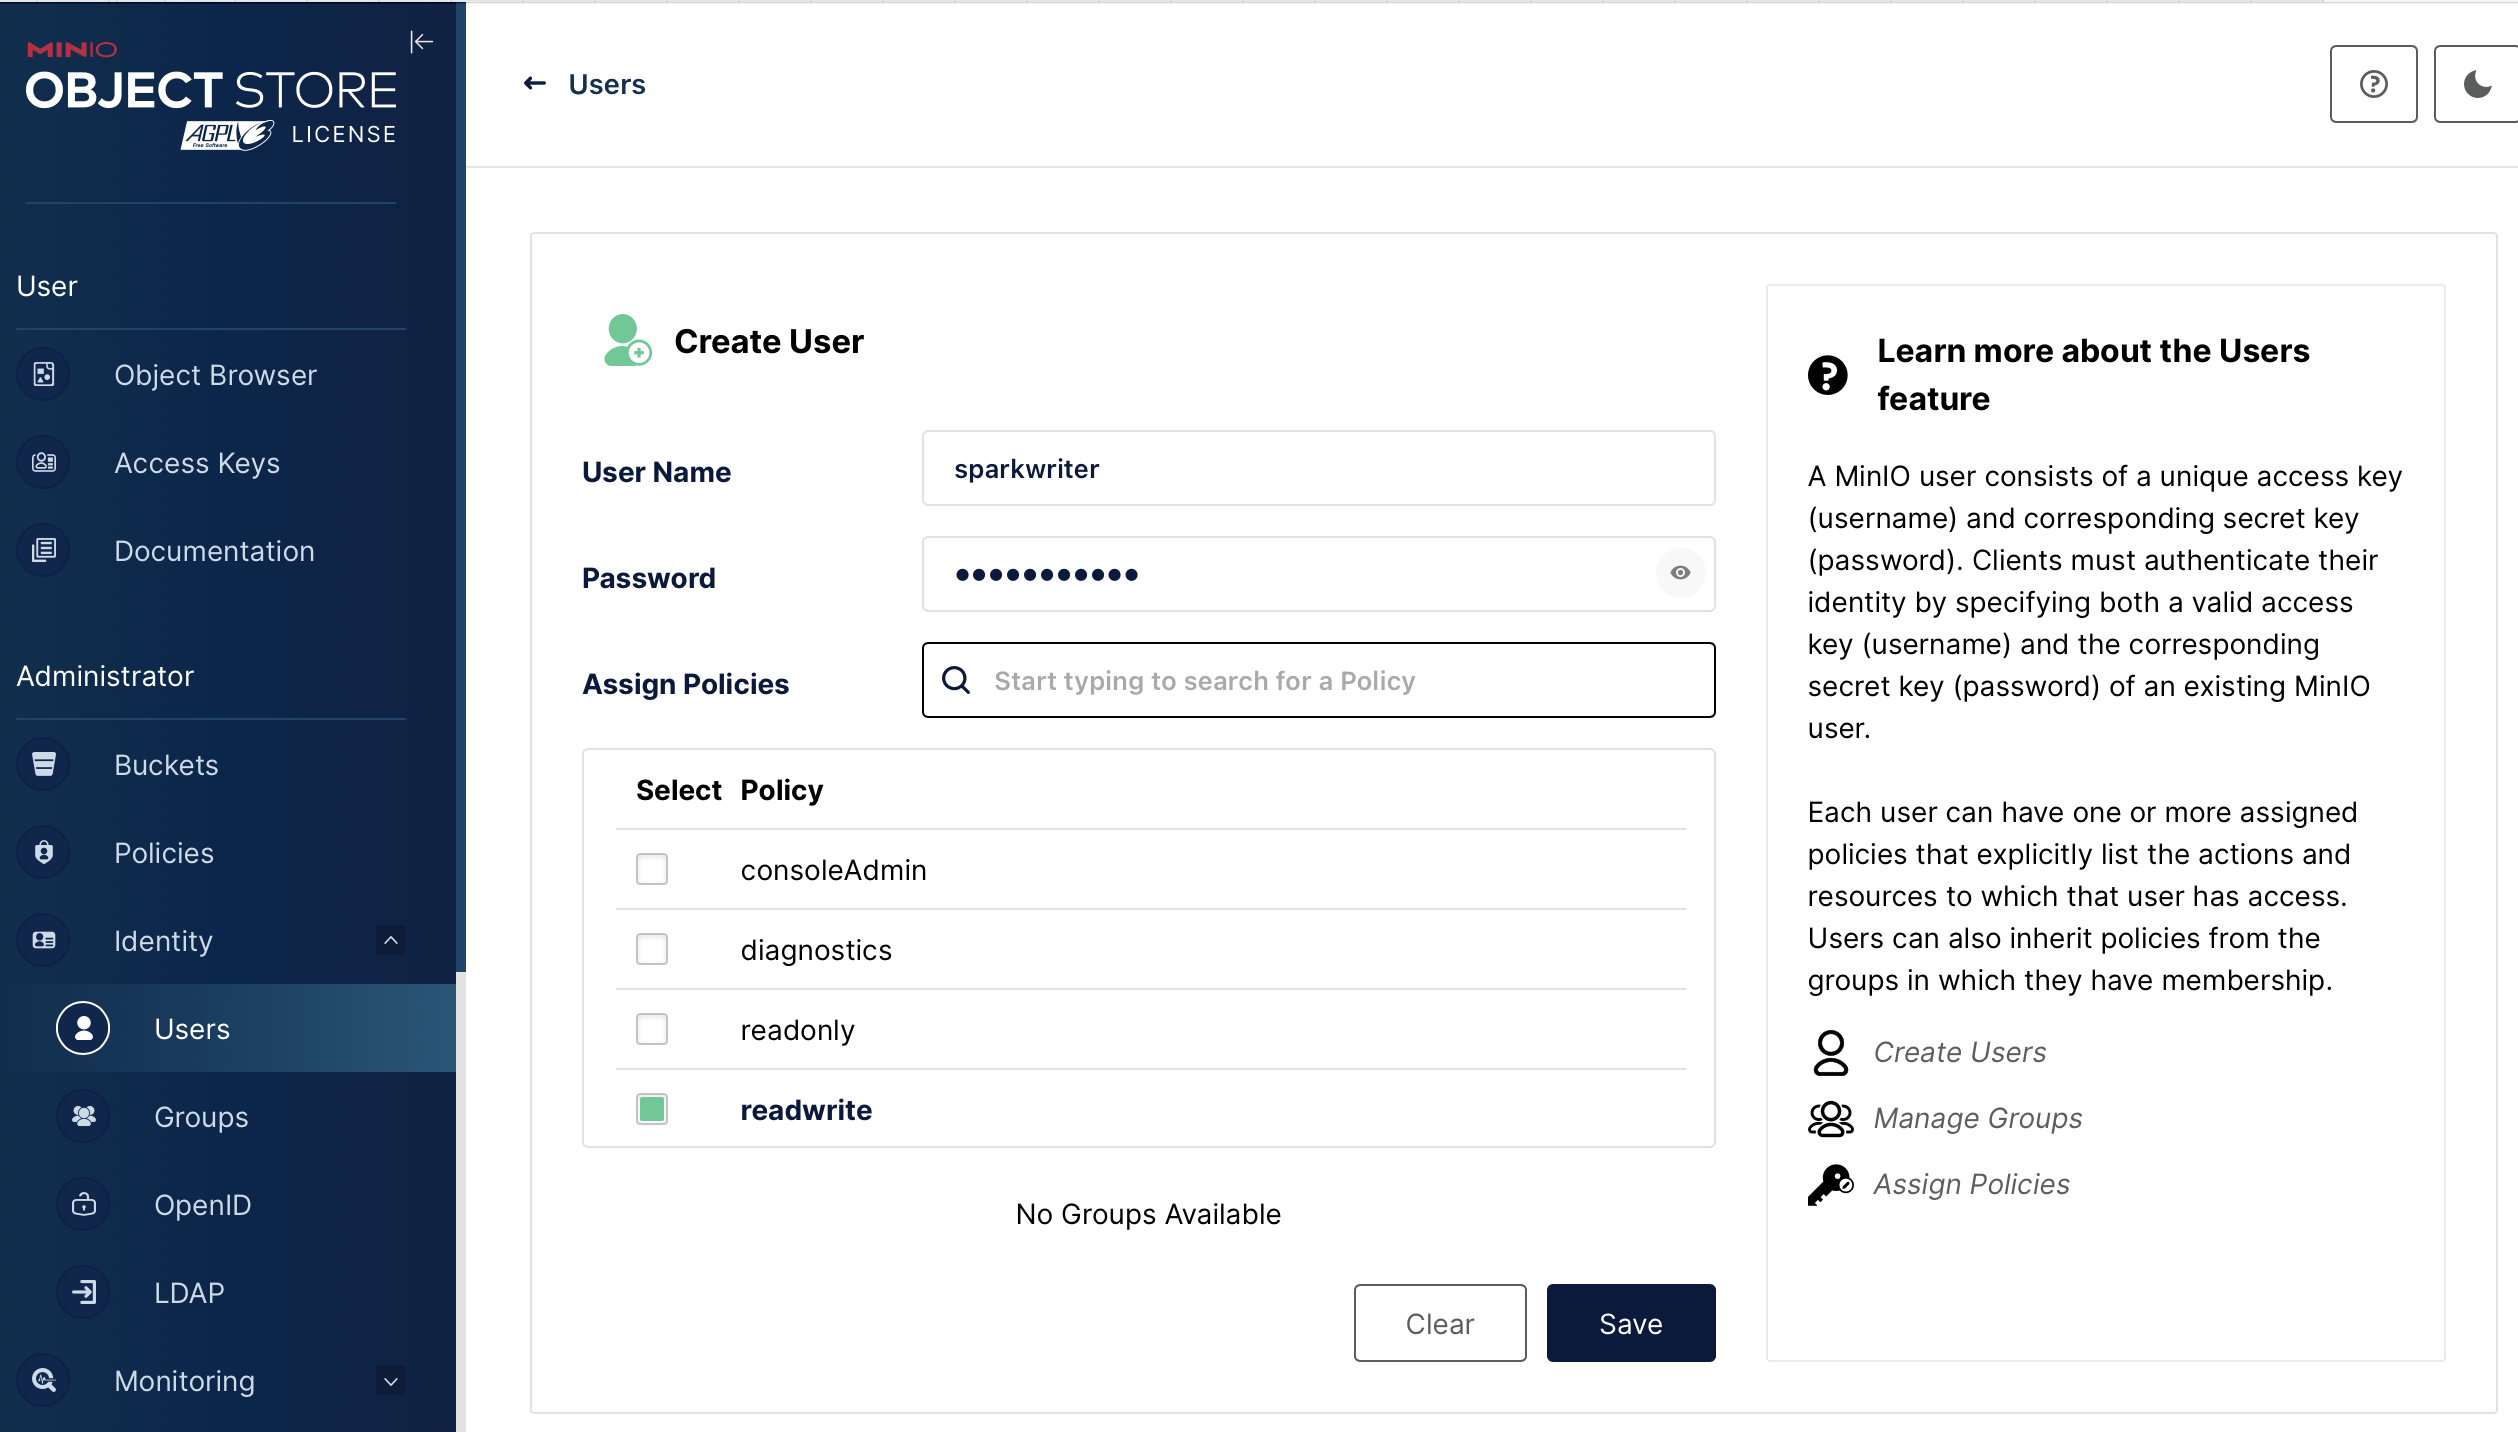The image size is (2518, 1432).
Task: Click the Clear button
Action: pos(1440,1323)
